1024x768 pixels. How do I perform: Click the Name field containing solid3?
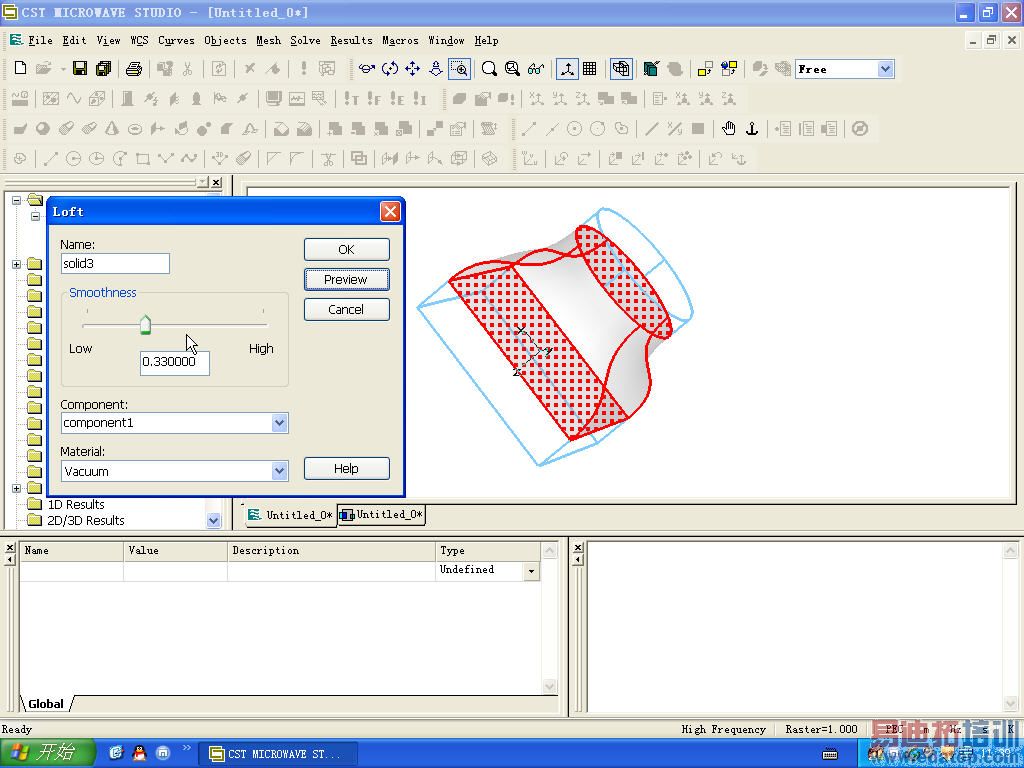coord(115,264)
